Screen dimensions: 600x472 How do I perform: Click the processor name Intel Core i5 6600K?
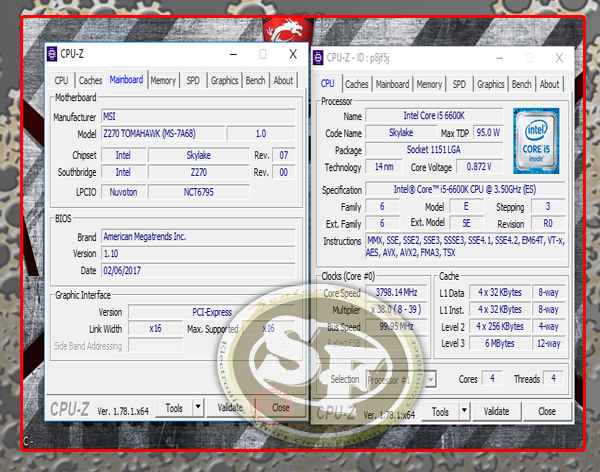[x=434, y=116]
